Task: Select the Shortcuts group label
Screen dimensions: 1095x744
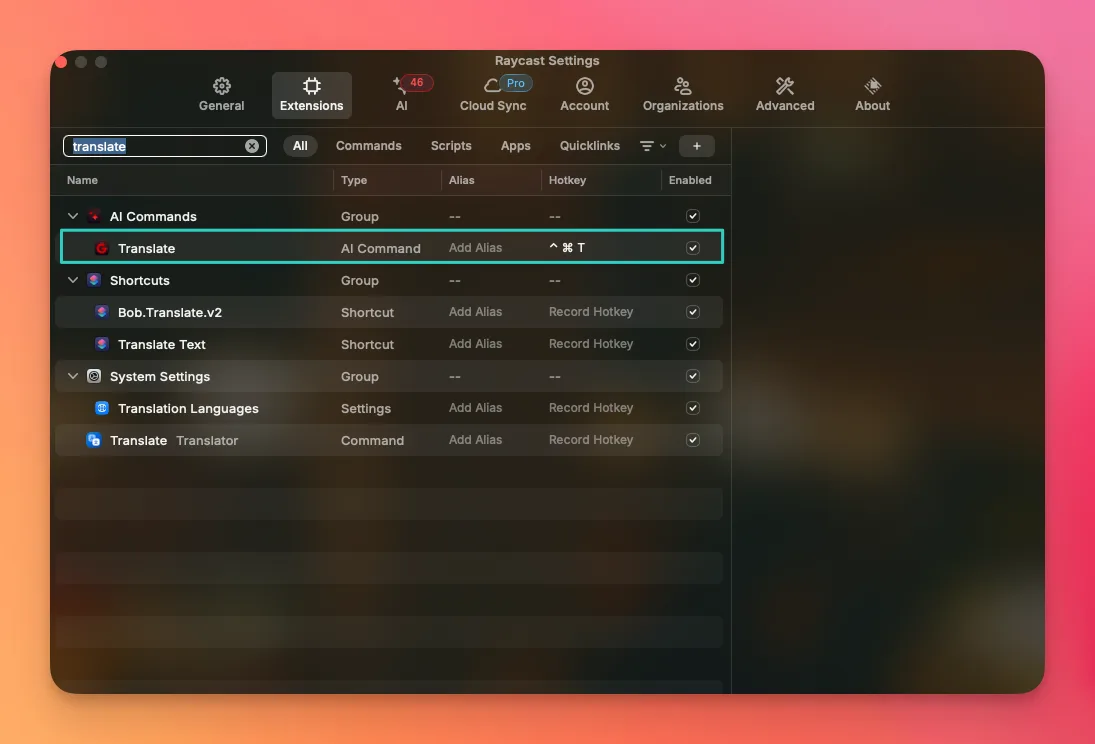Action: pyautogui.click(x=140, y=280)
